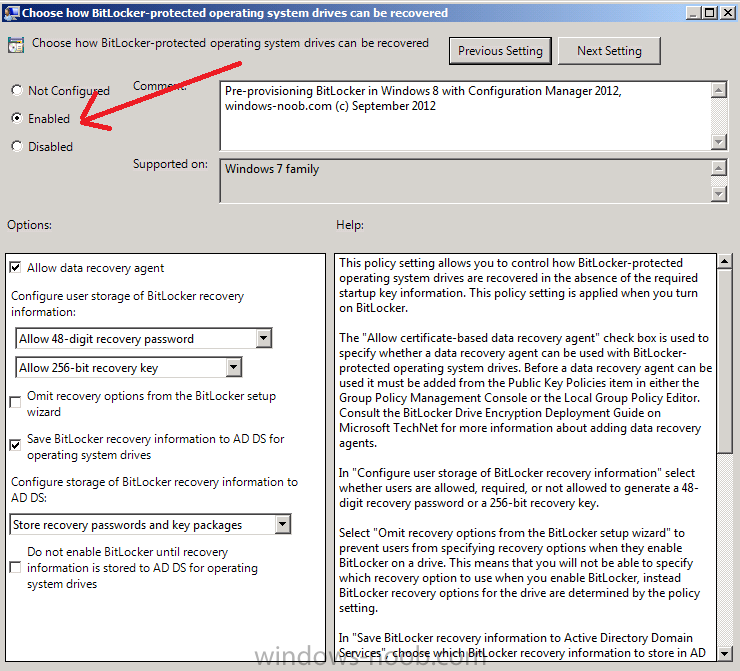Go to Next Setting

point(609,51)
